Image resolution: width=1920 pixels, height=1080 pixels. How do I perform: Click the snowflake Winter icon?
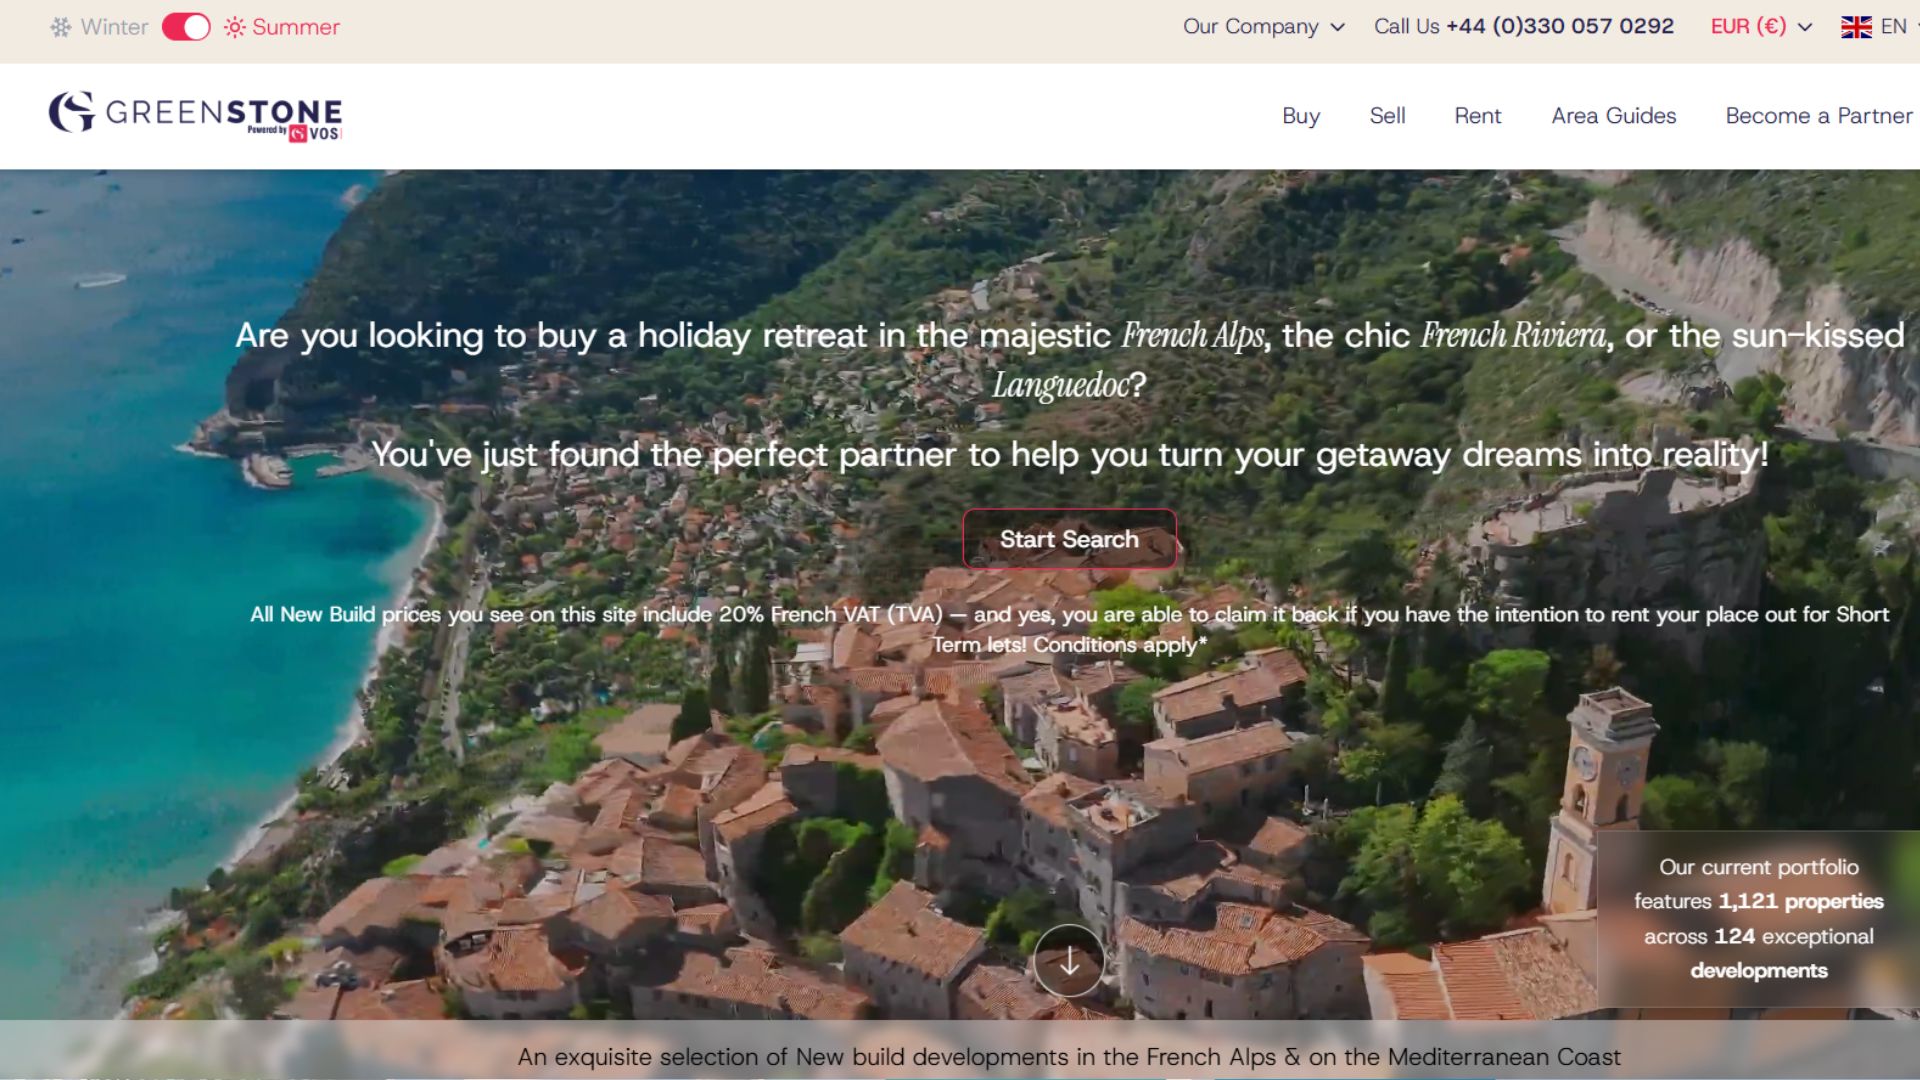pos(61,27)
